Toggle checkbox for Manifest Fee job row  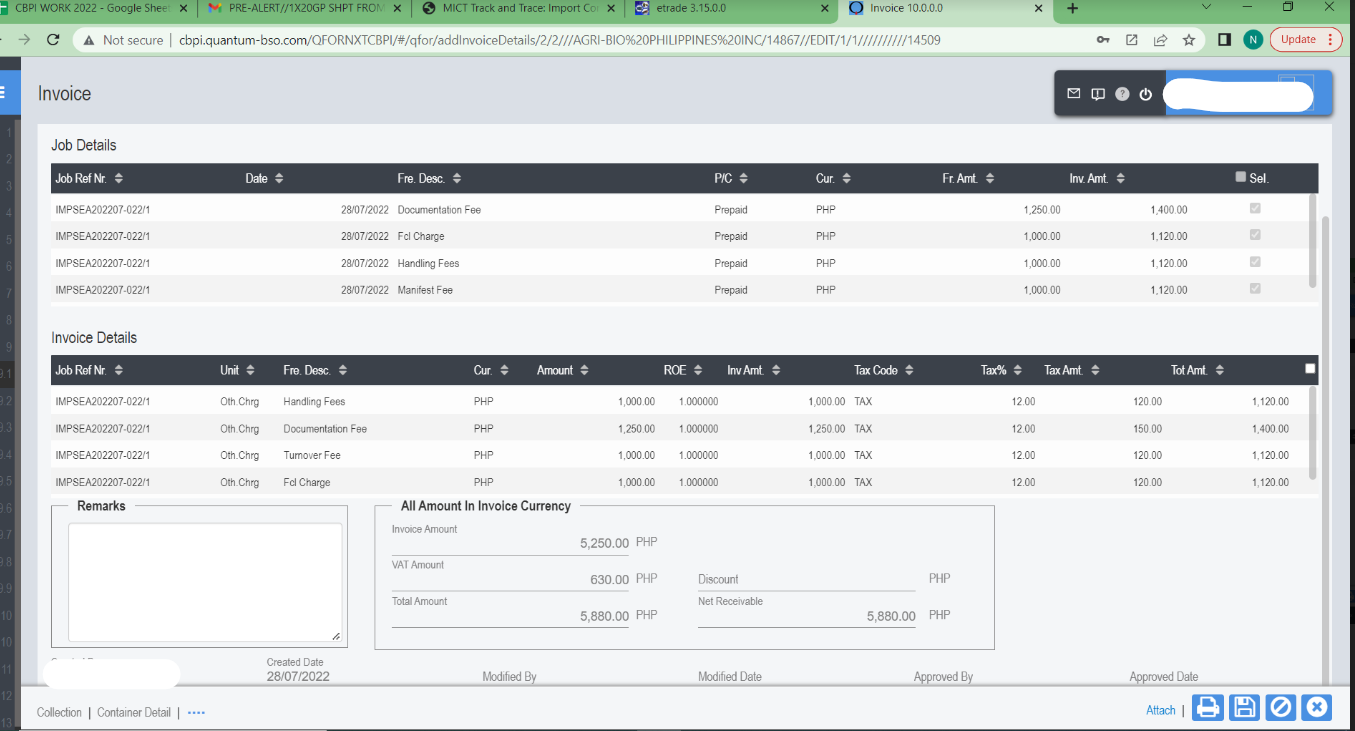[1255, 289]
